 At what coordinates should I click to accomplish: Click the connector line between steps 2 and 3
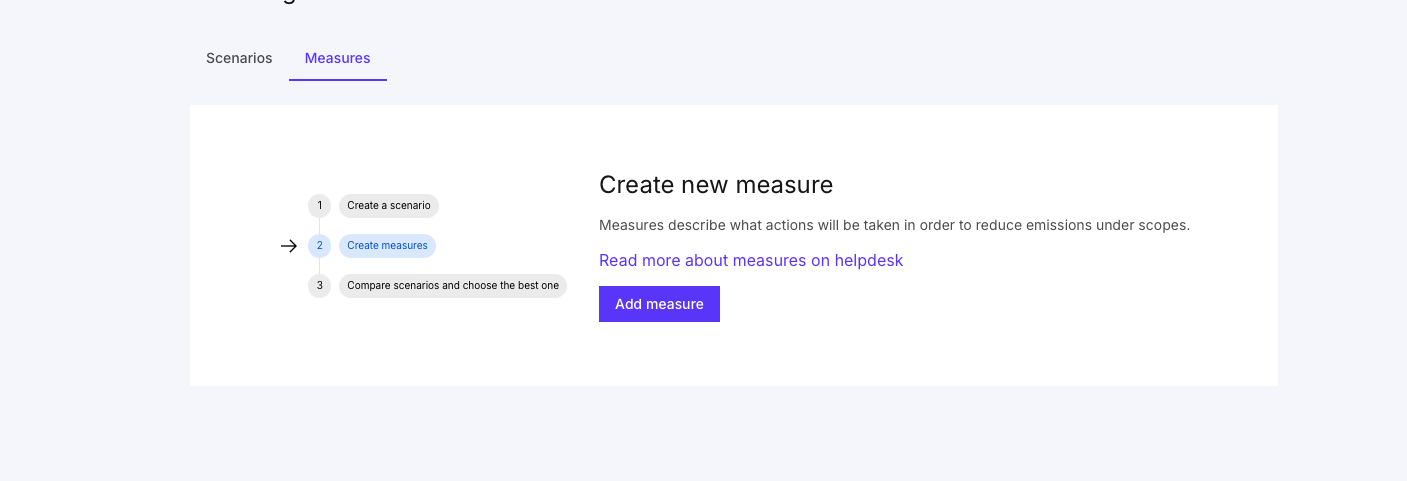click(319, 266)
